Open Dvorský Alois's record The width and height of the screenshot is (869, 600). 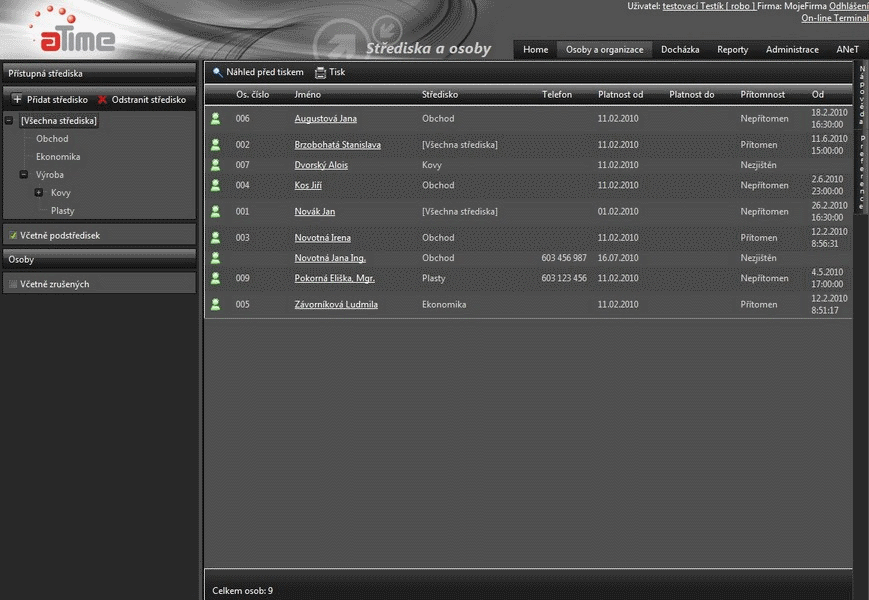[321, 165]
